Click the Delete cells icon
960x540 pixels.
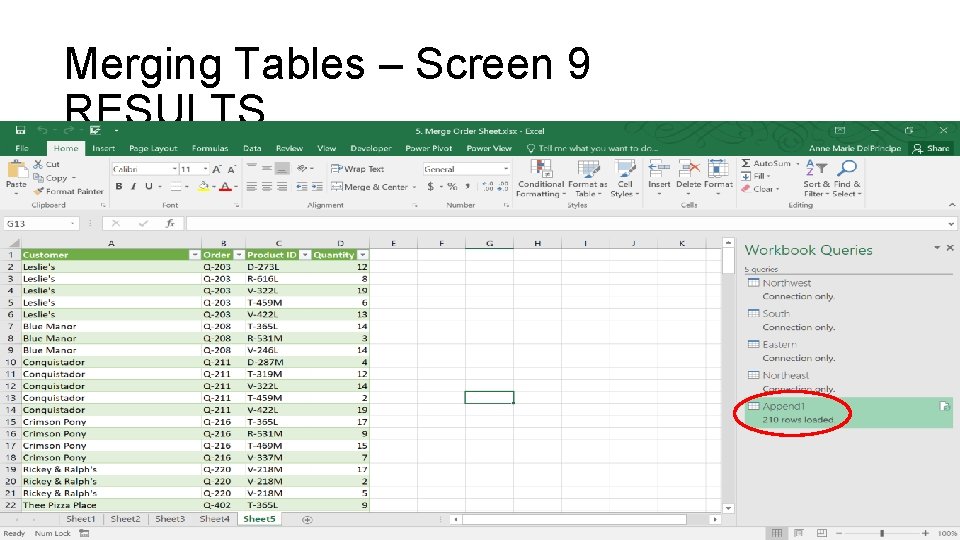pyautogui.click(x=688, y=168)
